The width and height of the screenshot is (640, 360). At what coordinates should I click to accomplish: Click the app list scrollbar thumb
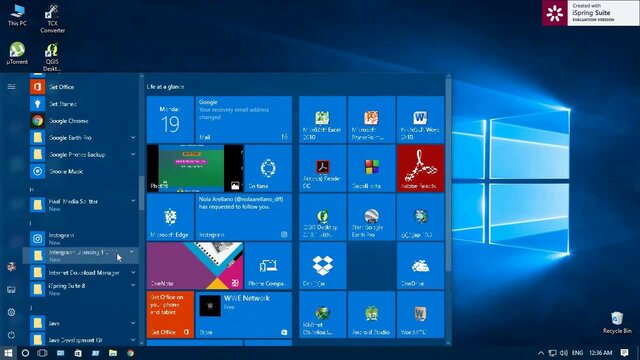[x=141, y=193]
